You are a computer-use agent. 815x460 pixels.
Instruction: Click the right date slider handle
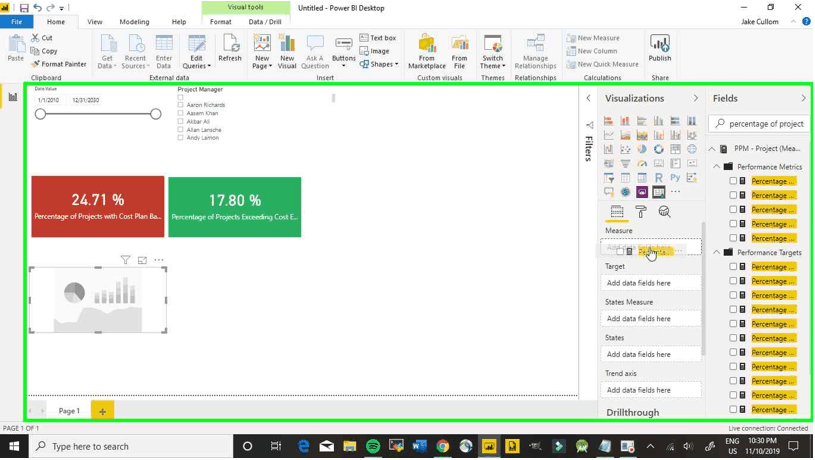coord(155,114)
